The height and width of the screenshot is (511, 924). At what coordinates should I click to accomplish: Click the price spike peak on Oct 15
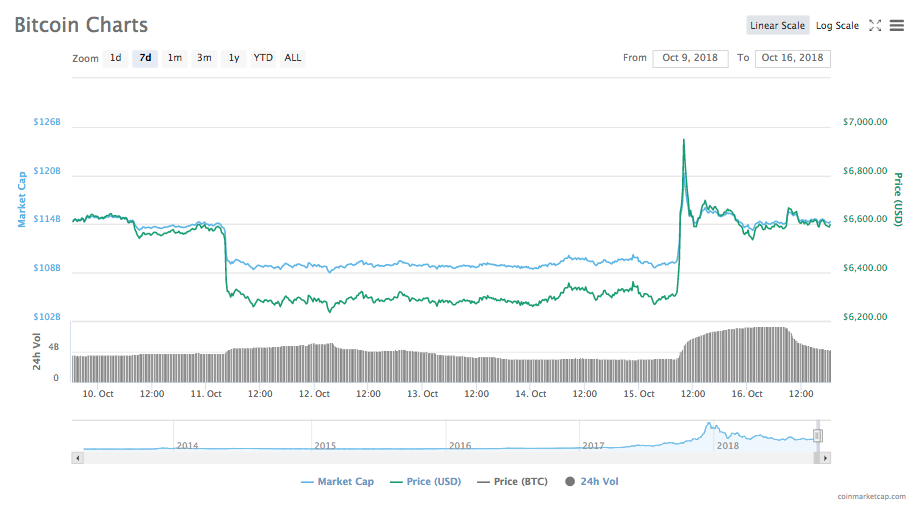point(684,140)
